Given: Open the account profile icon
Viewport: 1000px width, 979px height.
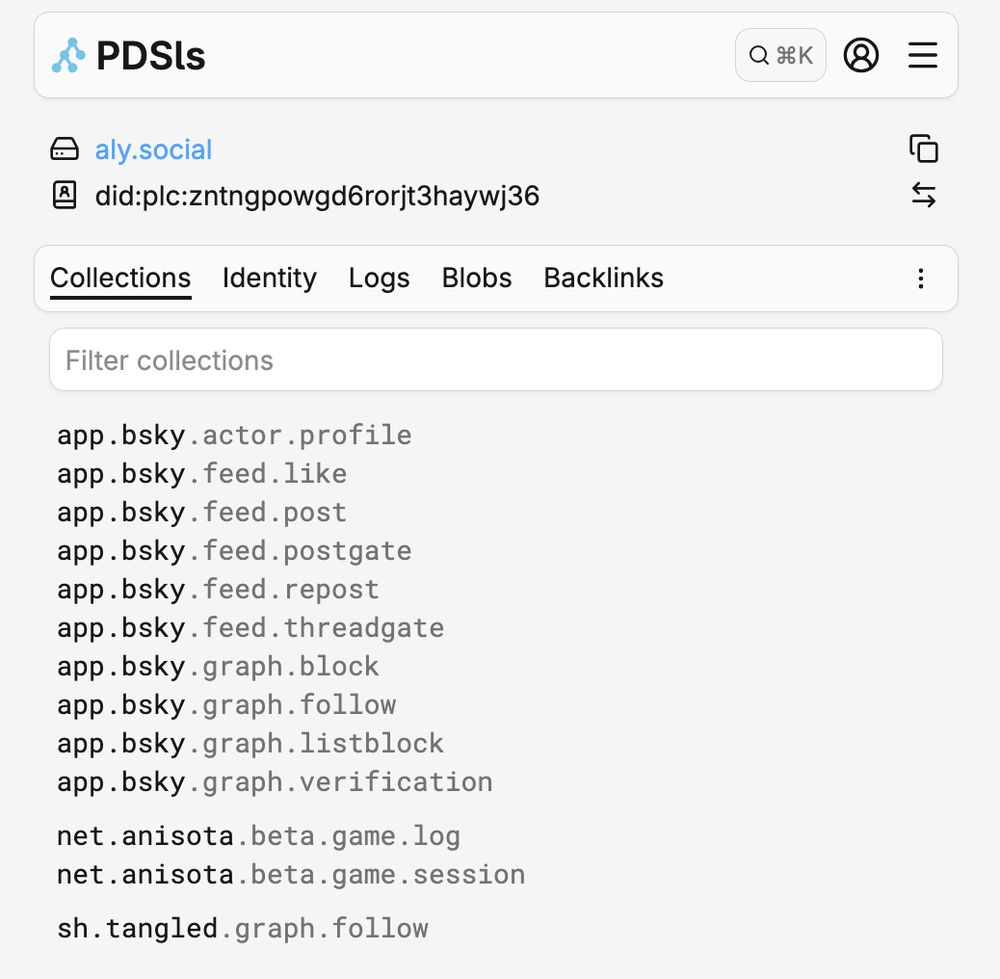Looking at the screenshot, I should [x=861, y=56].
